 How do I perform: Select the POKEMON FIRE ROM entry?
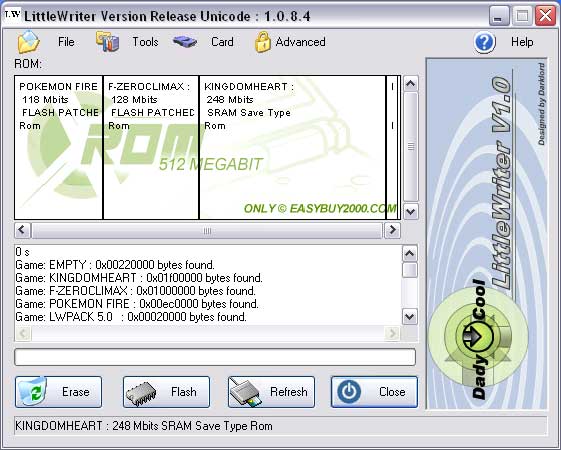(x=59, y=147)
